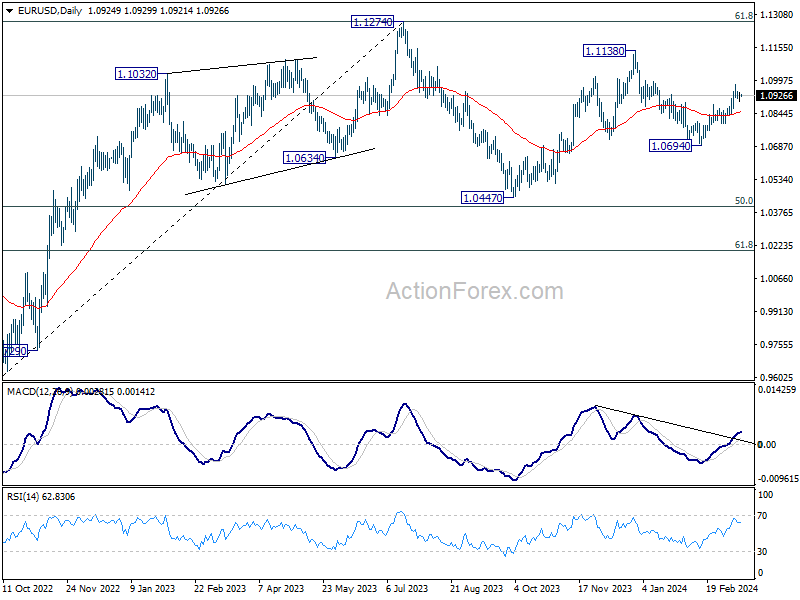Viewport: 800px width, 600px height.
Task: Click the 1.06870 price axis value
Action: coord(777,147)
